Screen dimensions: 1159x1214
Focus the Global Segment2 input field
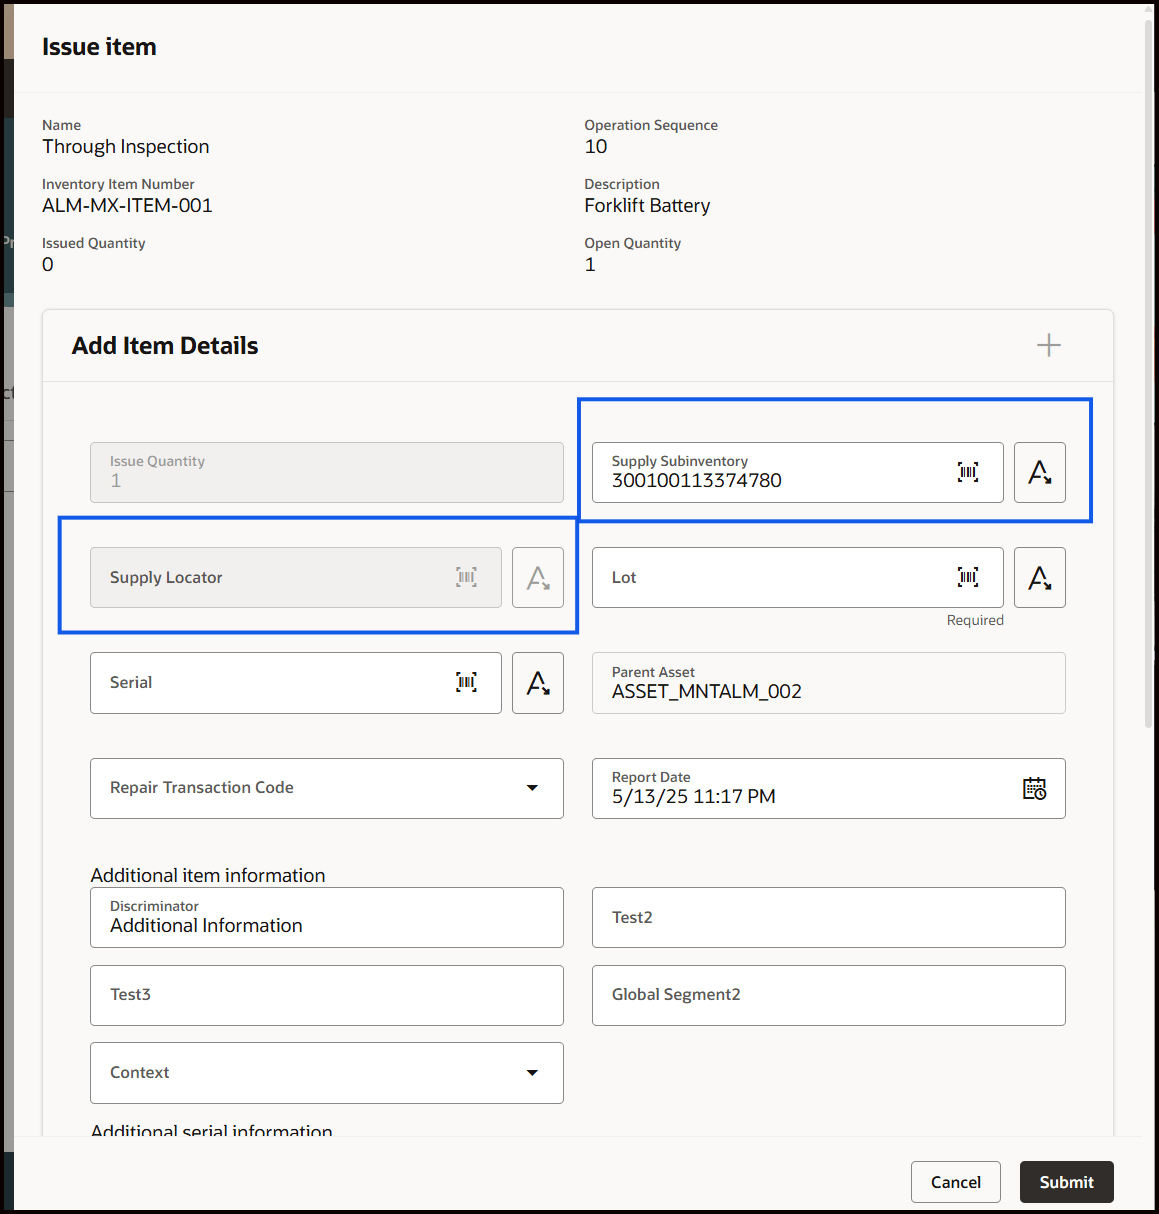click(x=829, y=995)
